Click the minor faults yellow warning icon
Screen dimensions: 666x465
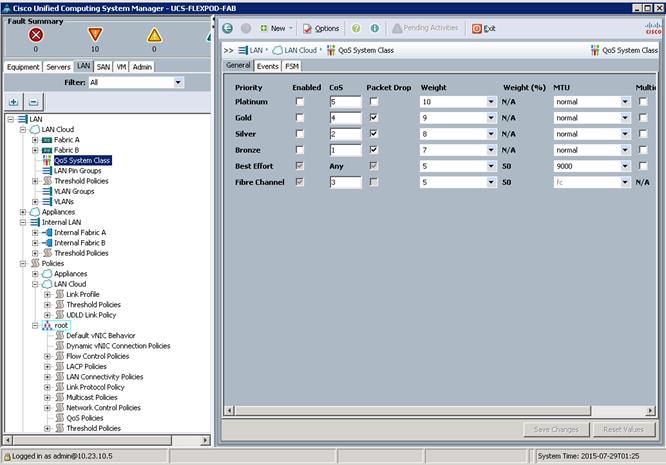(x=154, y=35)
